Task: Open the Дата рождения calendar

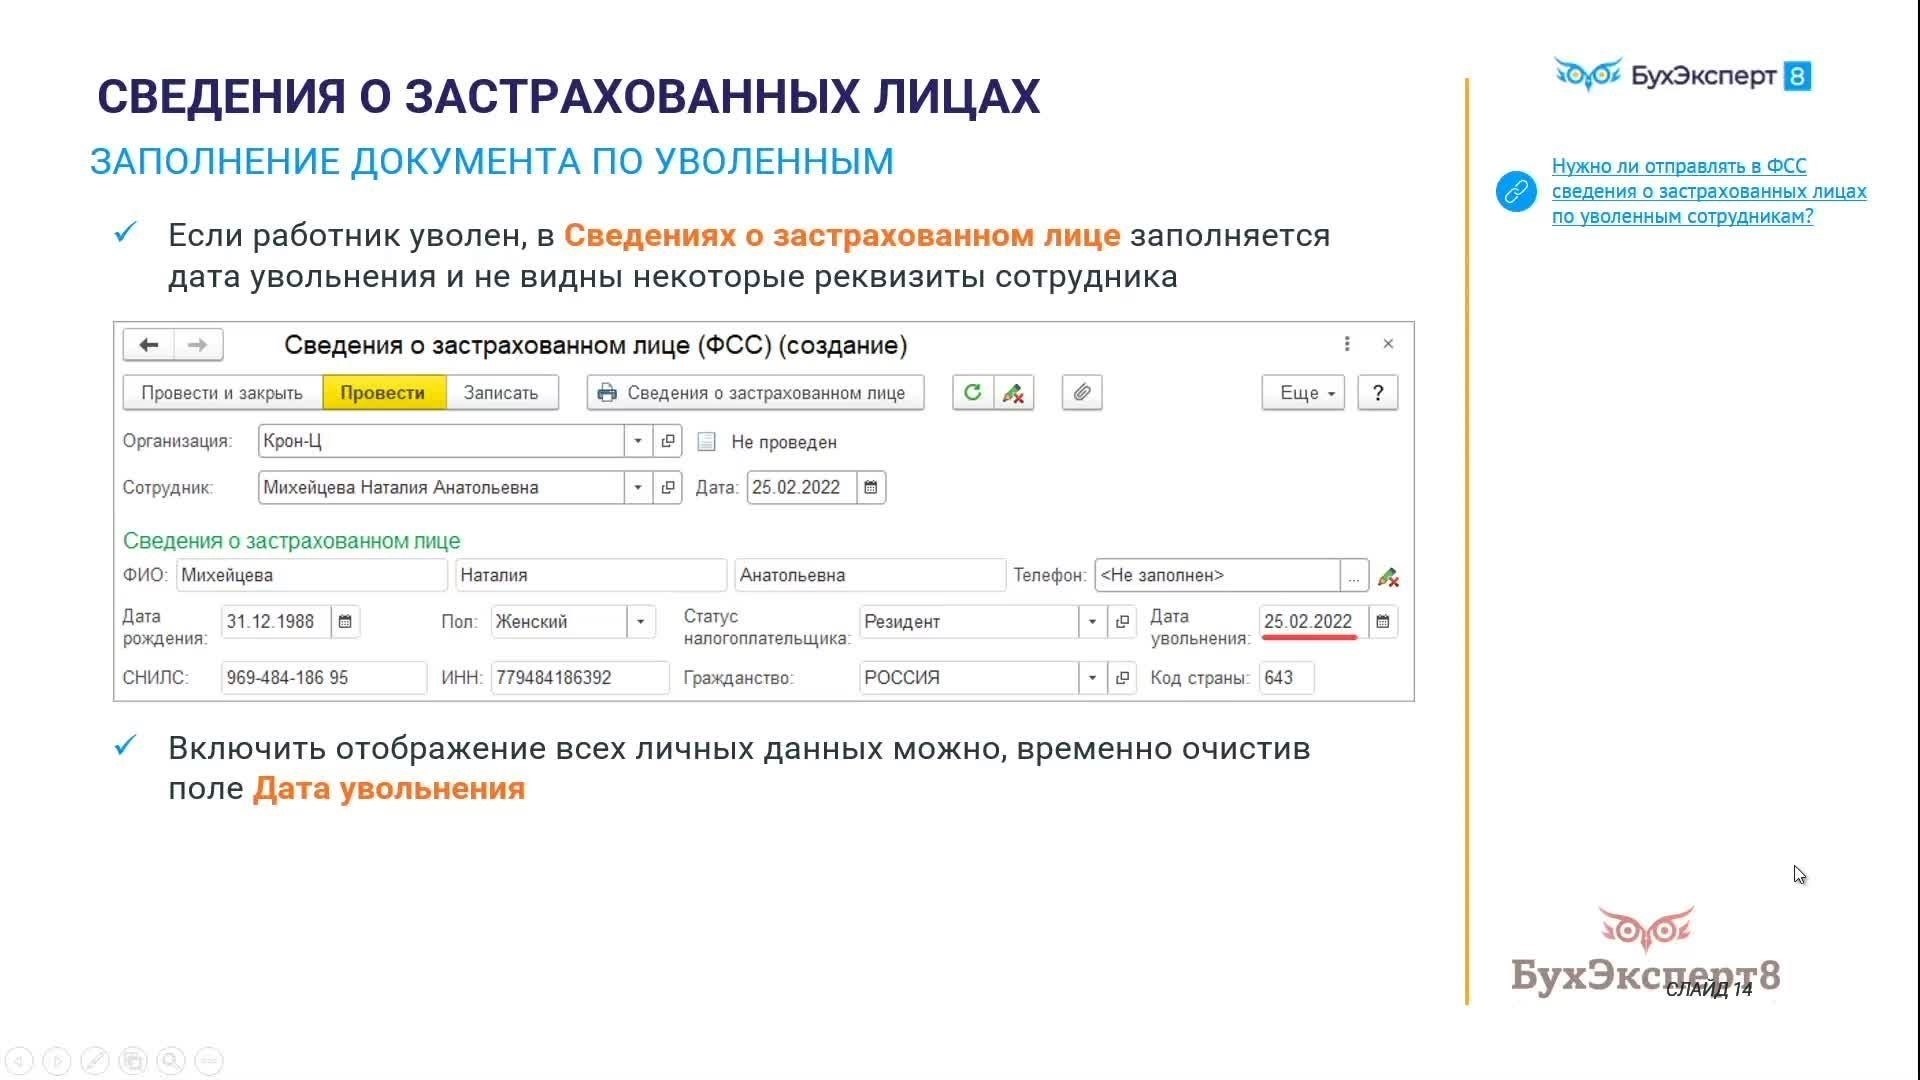Action: point(345,621)
